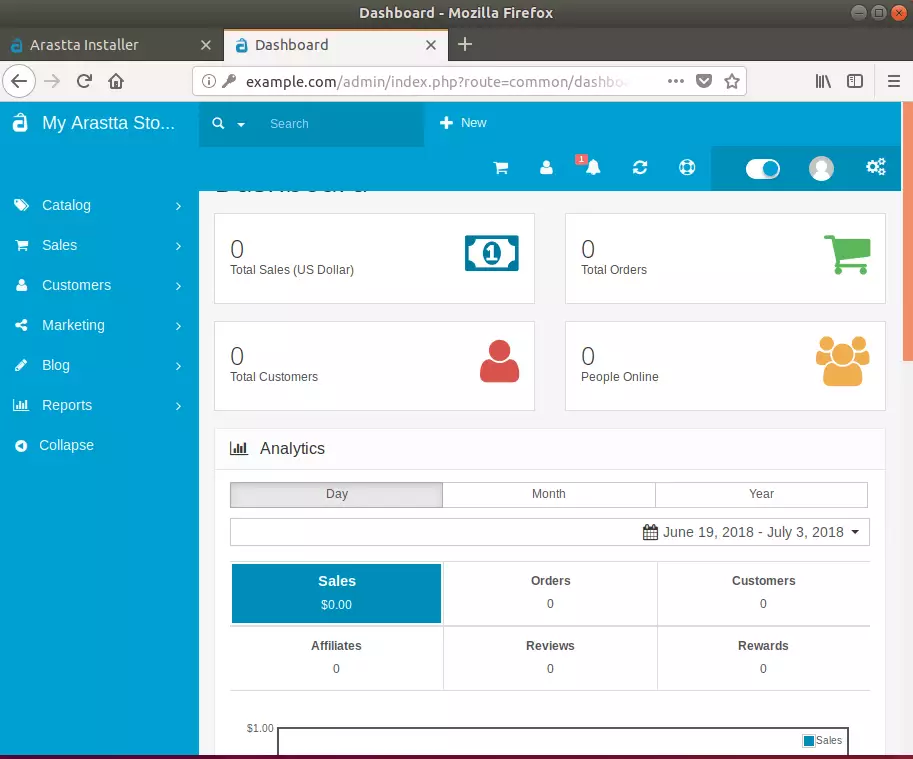Open Firefox home page button
Screen dimensions: 913x759
pyautogui.click(x=116, y=81)
